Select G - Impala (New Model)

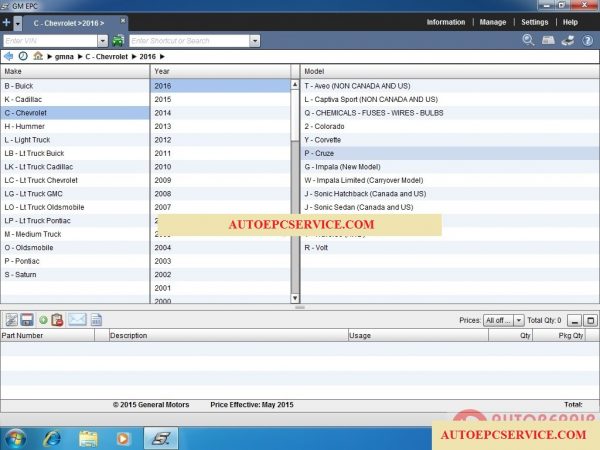(450, 167)
